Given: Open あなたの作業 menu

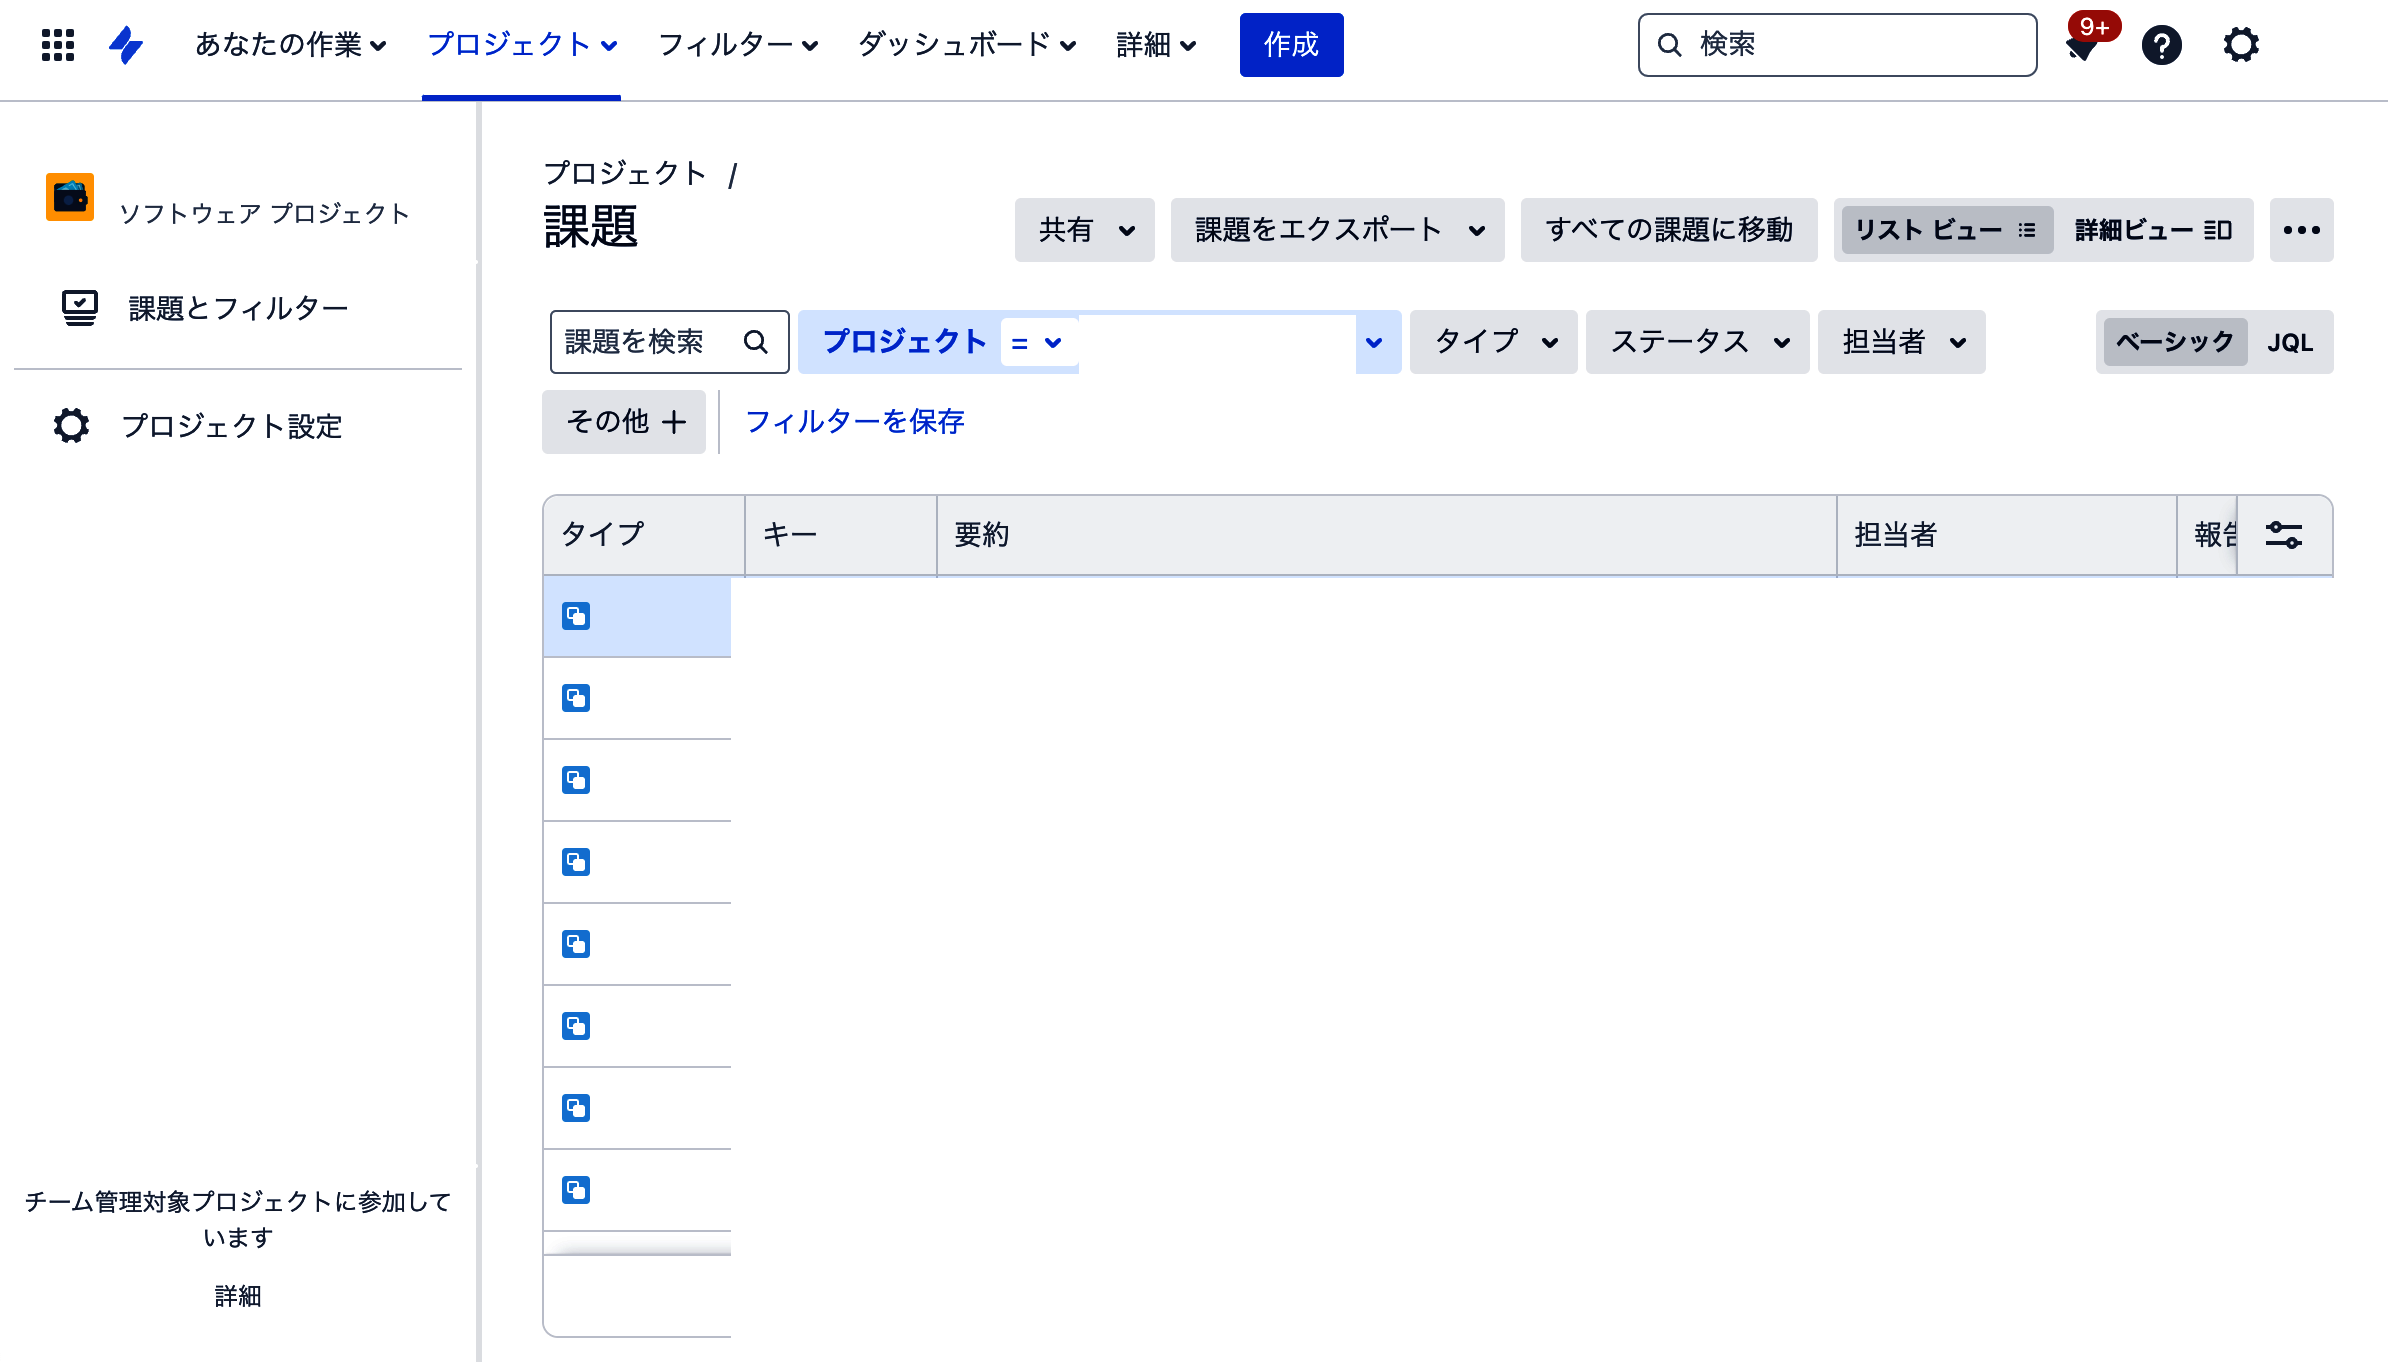Looking at the screenshot, I should coord(291,45).
